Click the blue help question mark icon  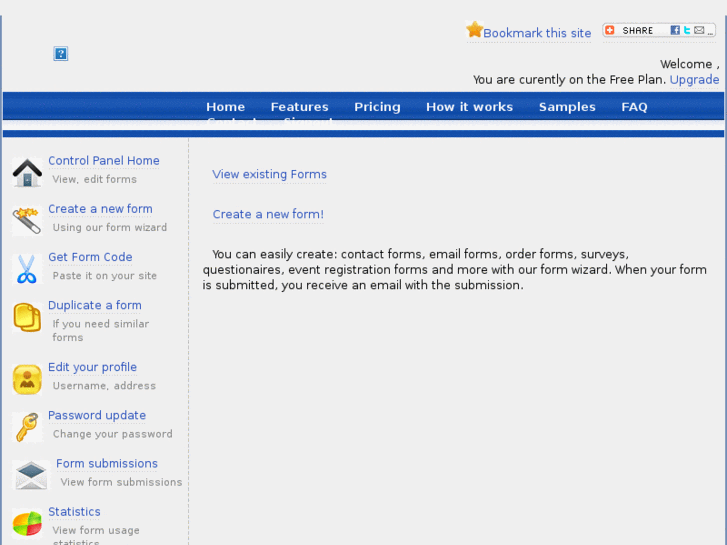(x=61, y=53)
